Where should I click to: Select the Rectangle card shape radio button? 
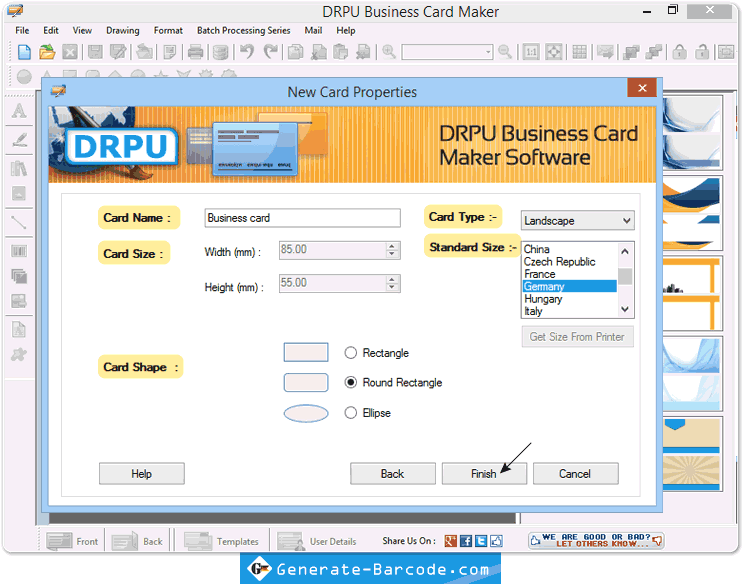[351, 353]
